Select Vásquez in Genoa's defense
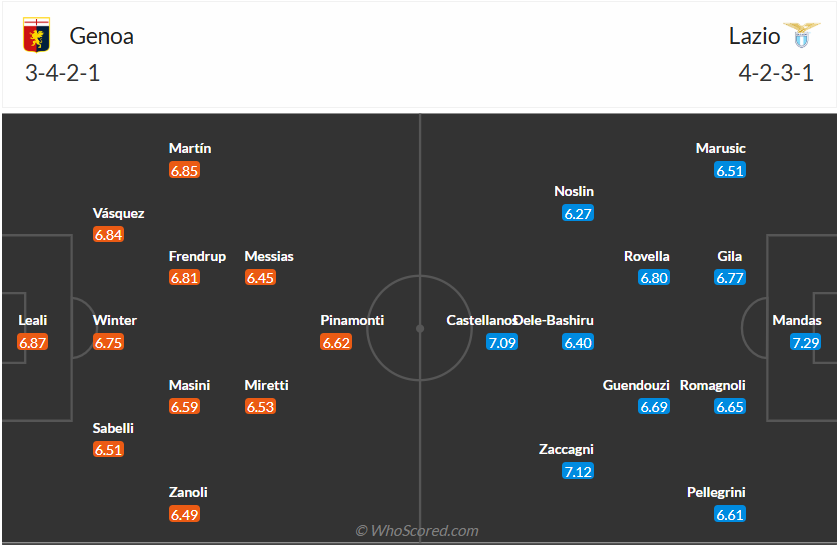The width and height of the screenshot is (839, 545). (x=118, y=213)
